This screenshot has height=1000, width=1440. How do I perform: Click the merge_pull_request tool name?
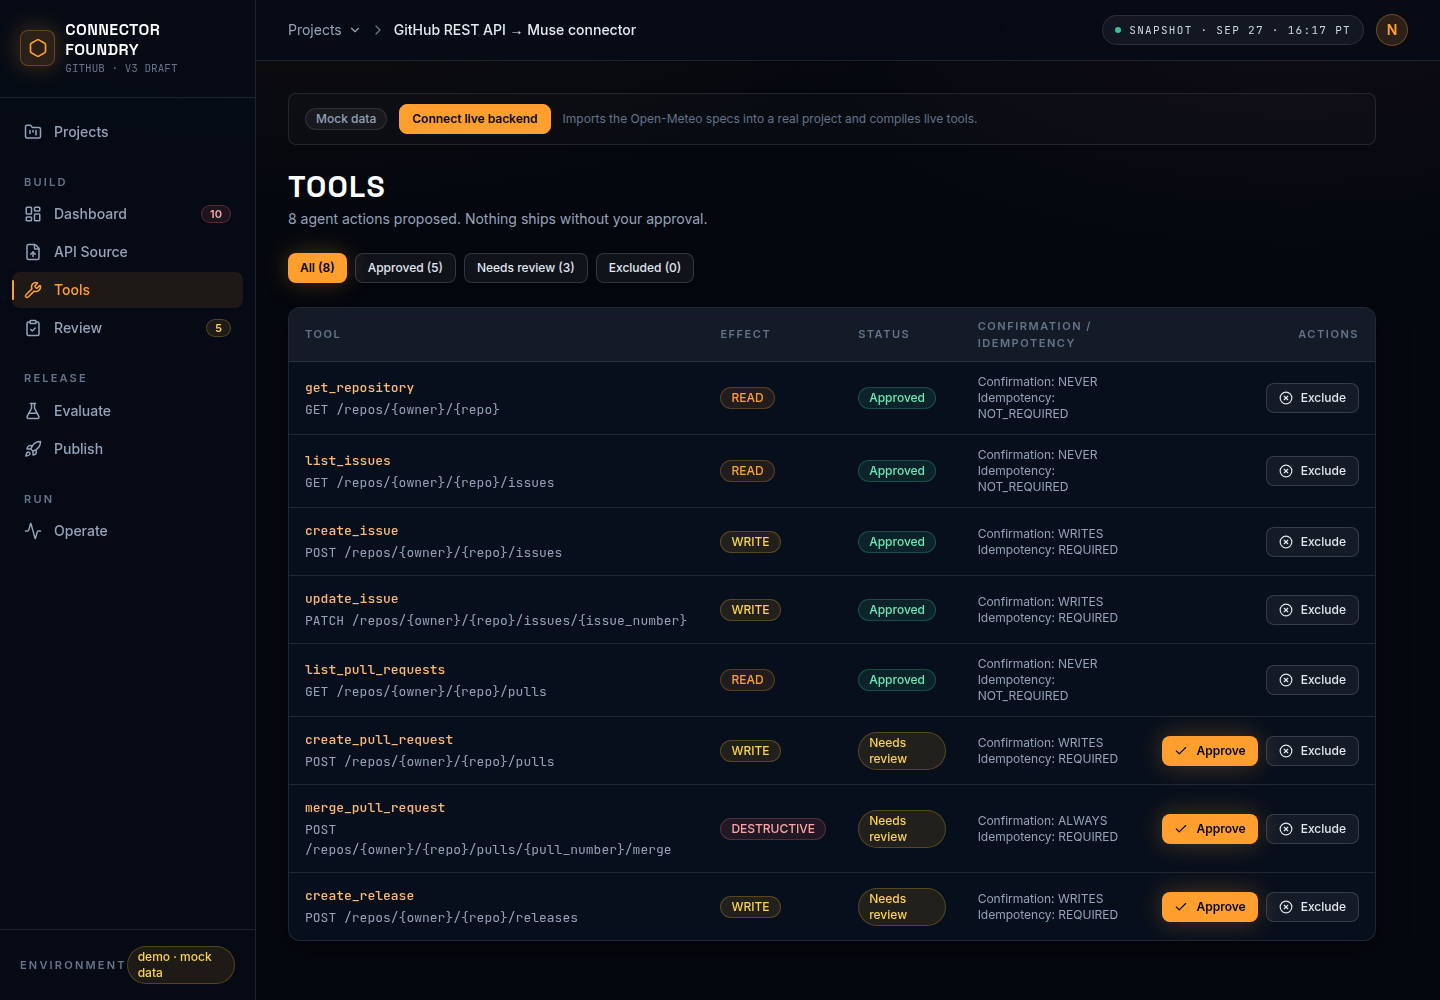(x=375, y=808)
